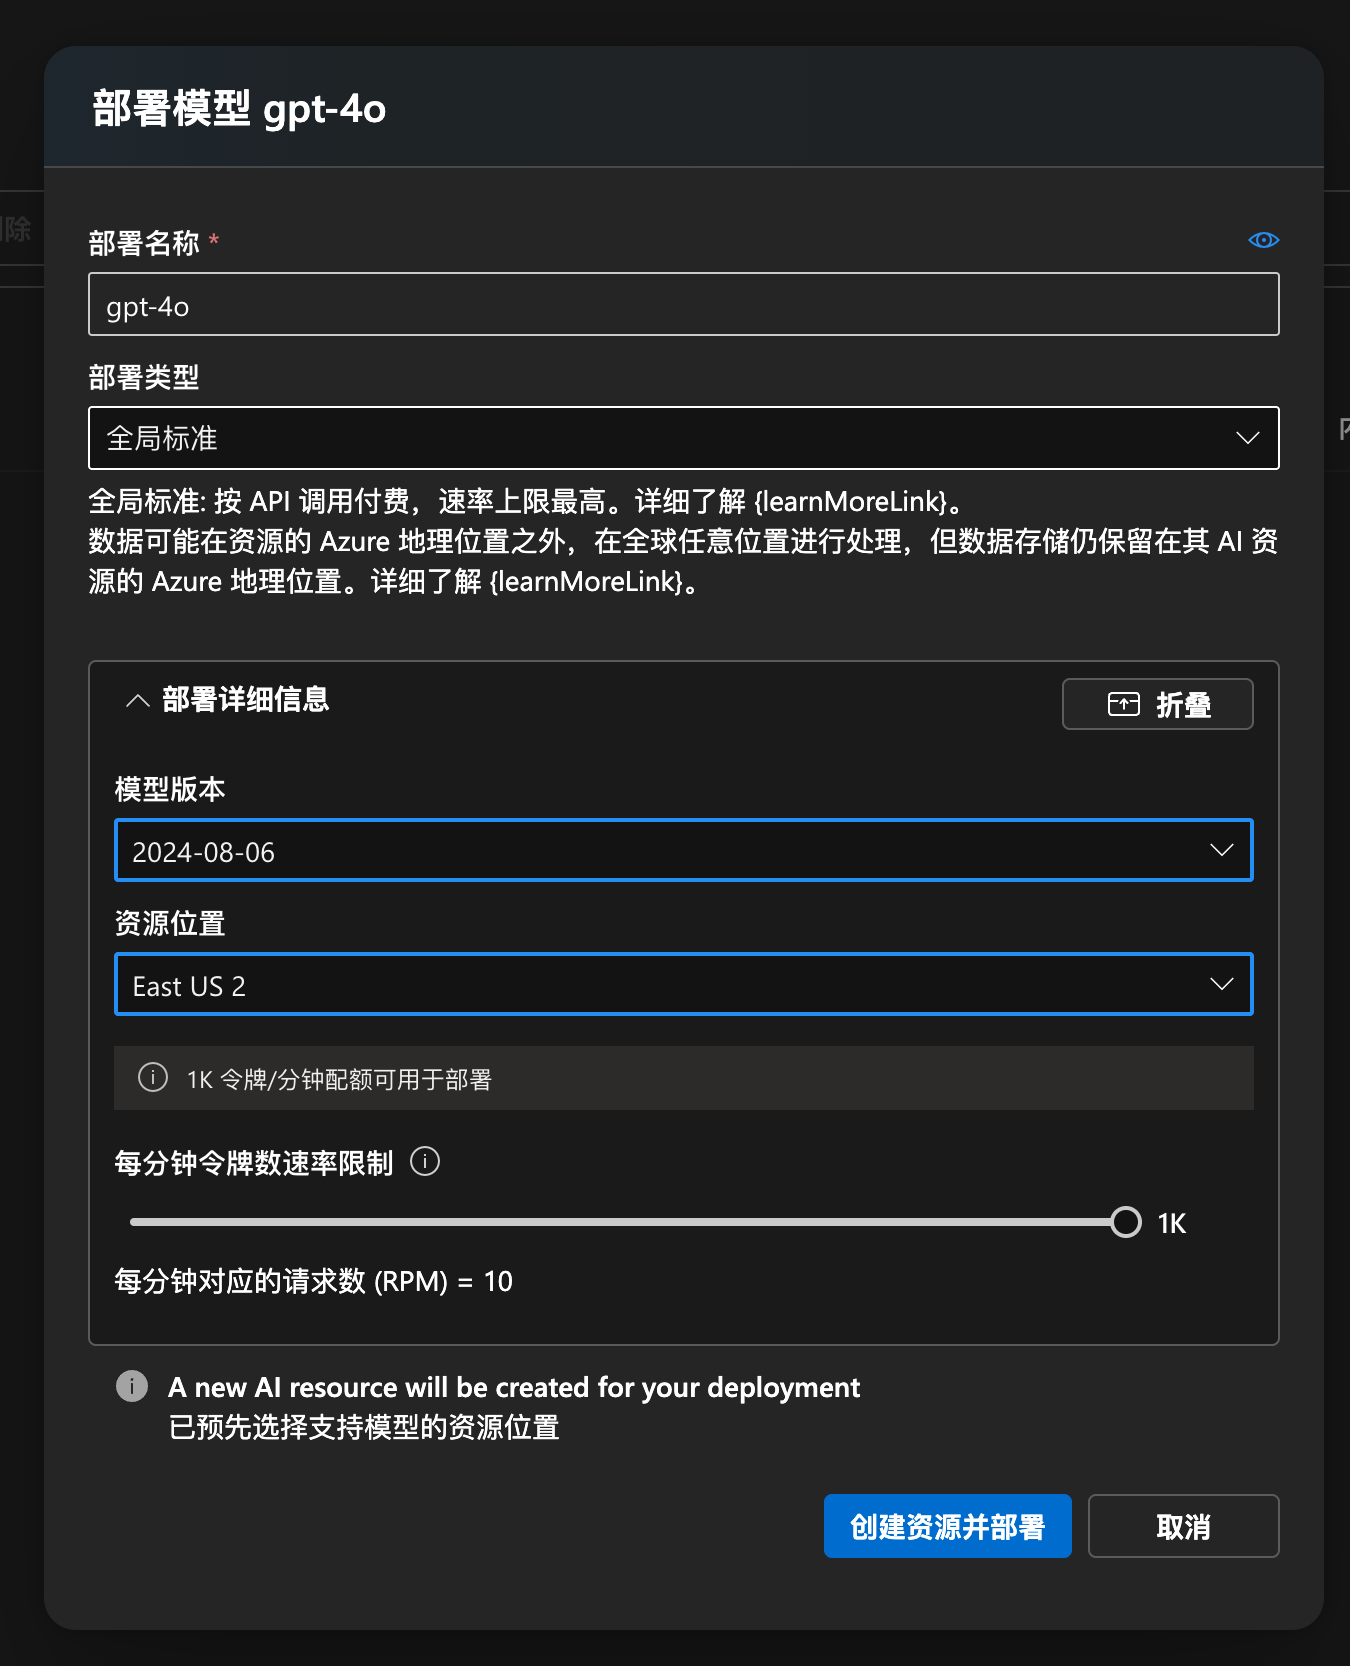This screenshot has height=1666, width=1350.
Task: Open the 资源位置 dropdown showing East US 2
Action: tap(684, 985)
